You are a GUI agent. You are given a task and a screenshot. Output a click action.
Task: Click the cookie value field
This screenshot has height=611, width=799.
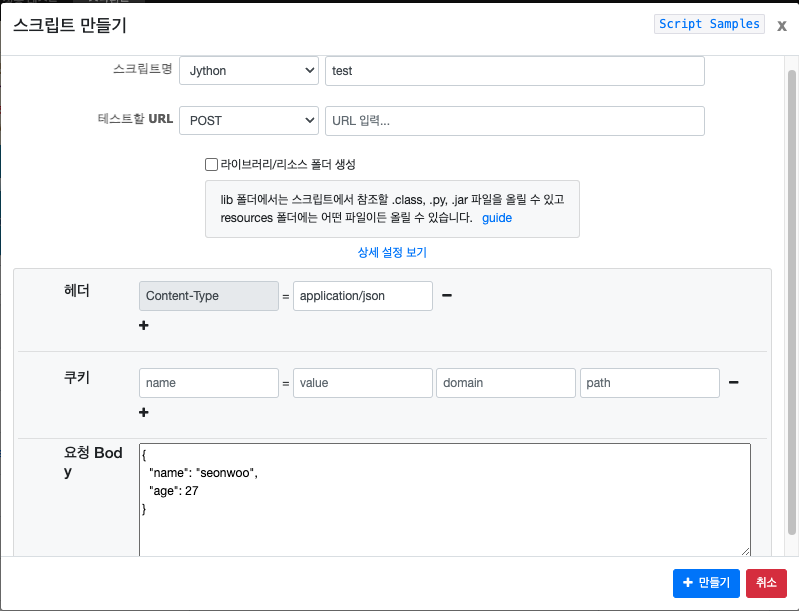[363, 383]
